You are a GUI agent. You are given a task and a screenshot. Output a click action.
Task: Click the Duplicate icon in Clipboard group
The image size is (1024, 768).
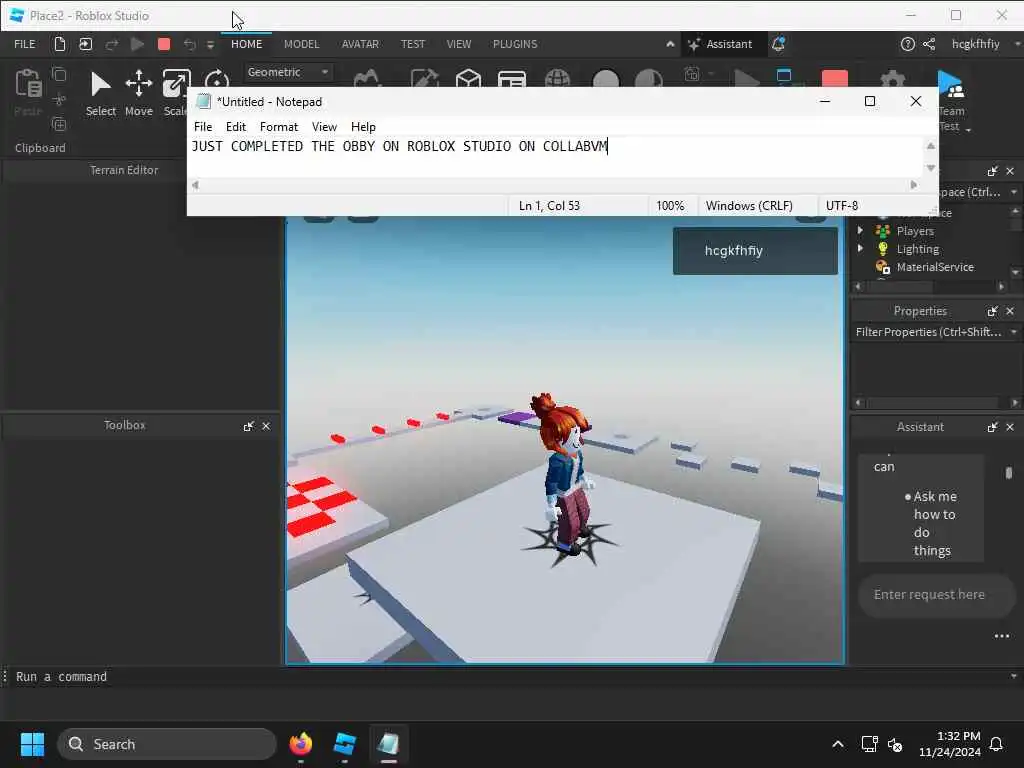[59, 124]
